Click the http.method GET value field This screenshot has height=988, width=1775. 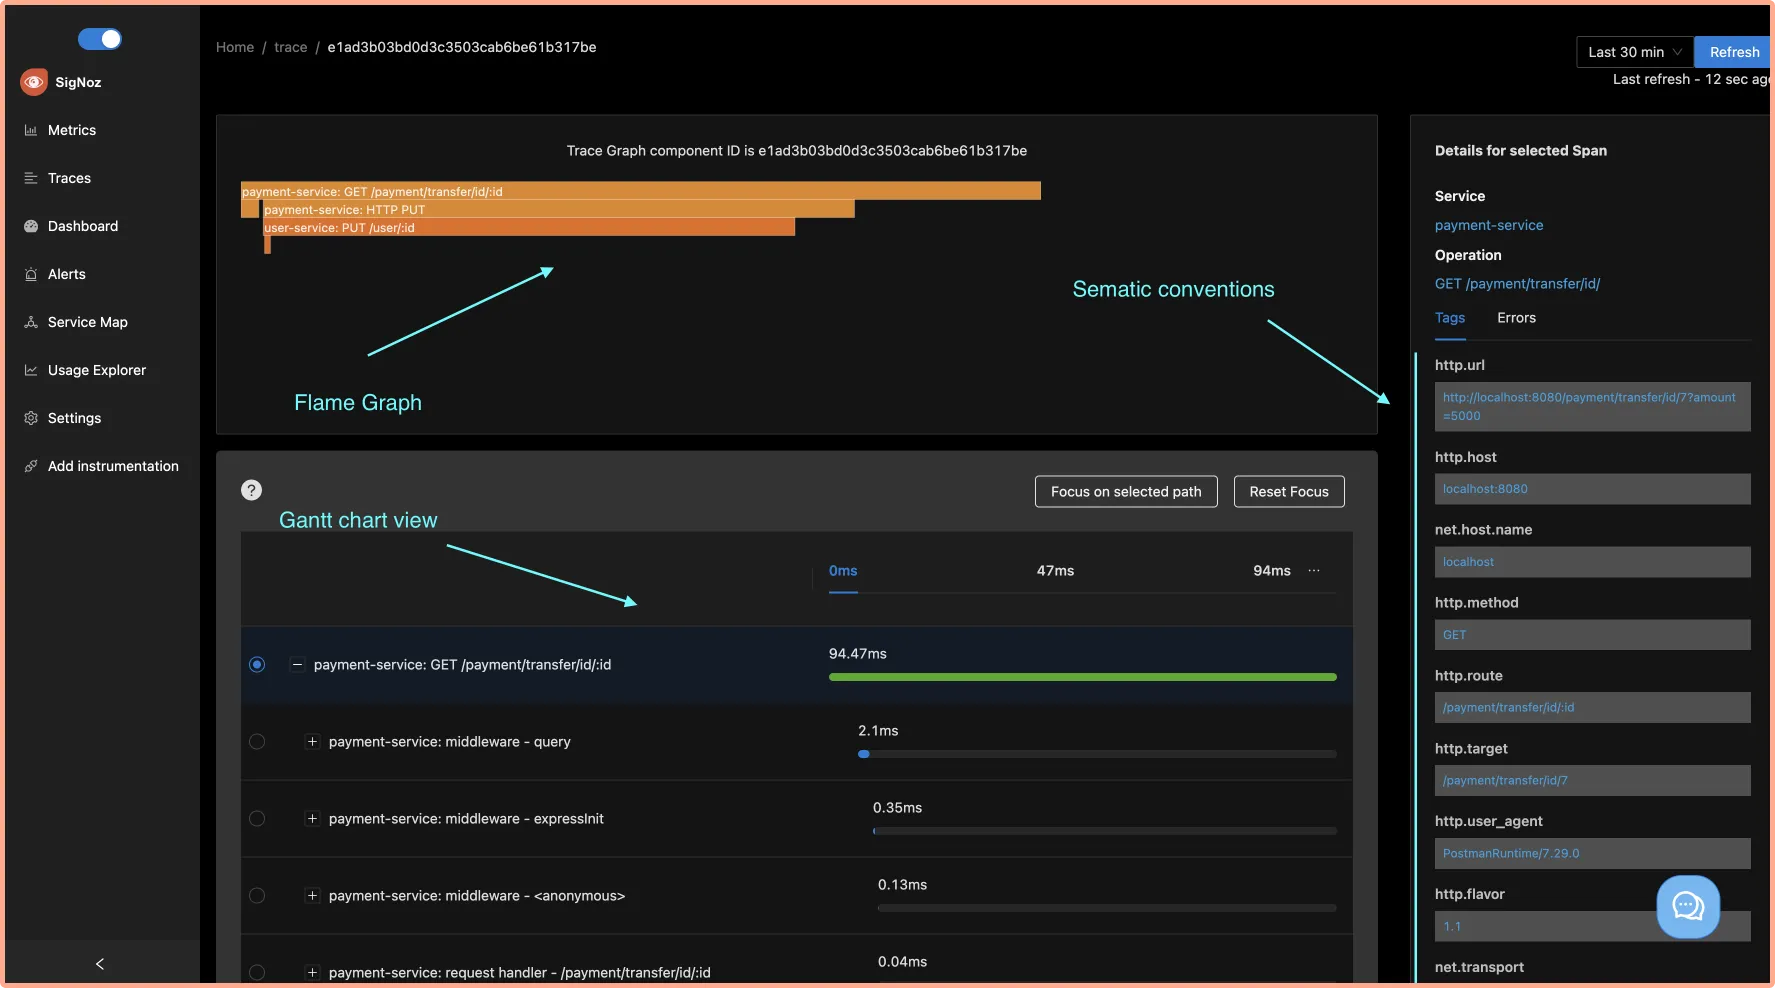(1592, 635)
